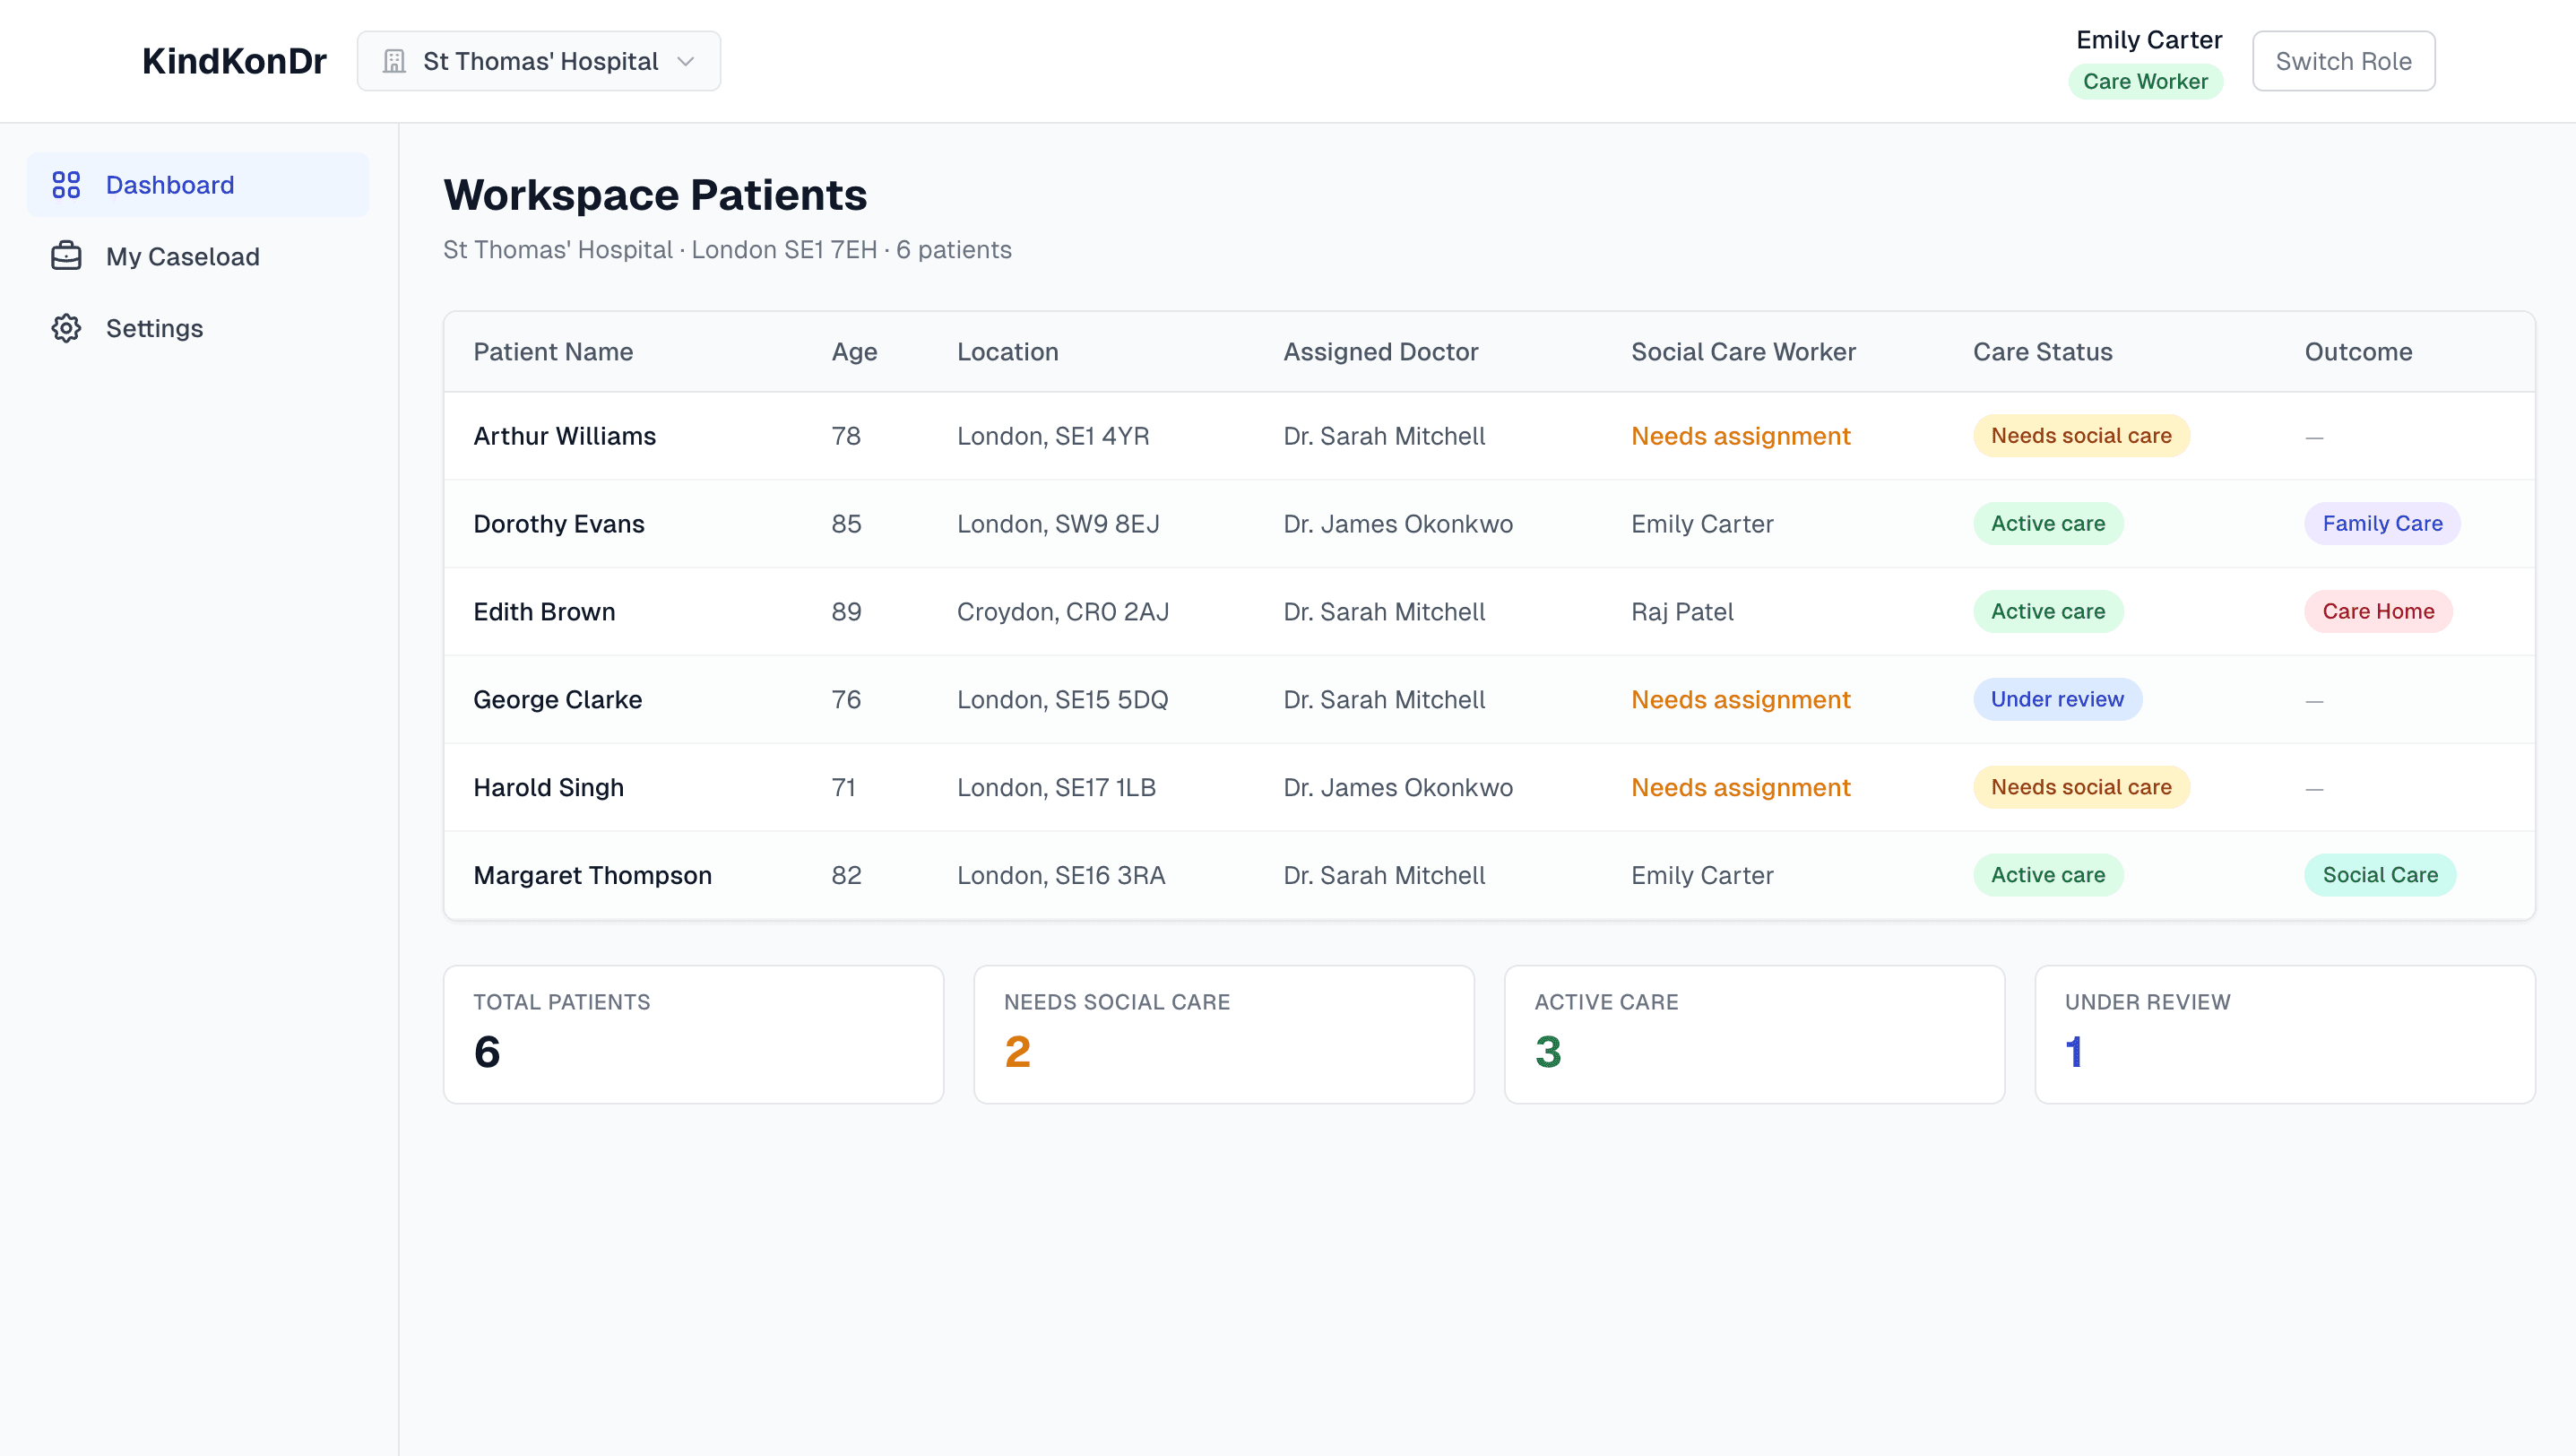
Task: Click Needs assignment for Harold Singh
Action: (1740, 788)
